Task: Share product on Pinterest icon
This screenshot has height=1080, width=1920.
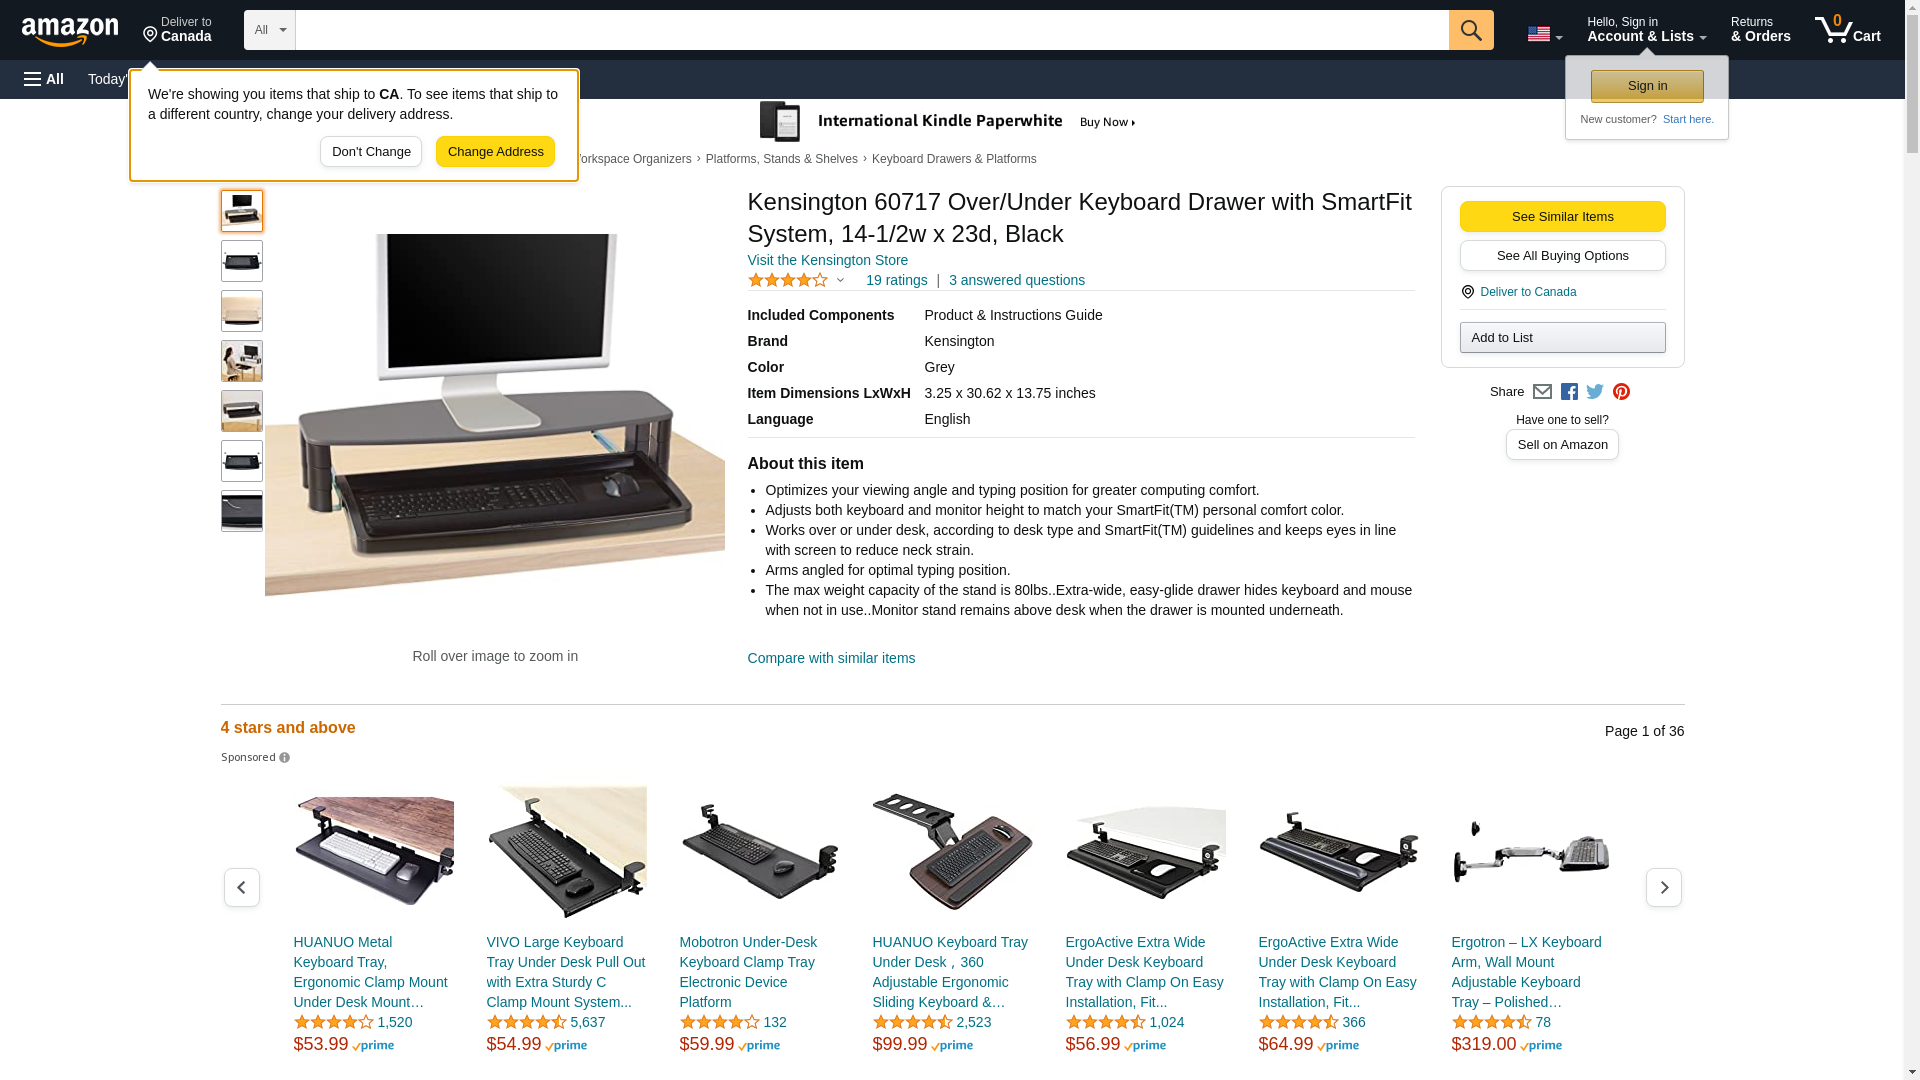Action: [x=1621, y=392]
